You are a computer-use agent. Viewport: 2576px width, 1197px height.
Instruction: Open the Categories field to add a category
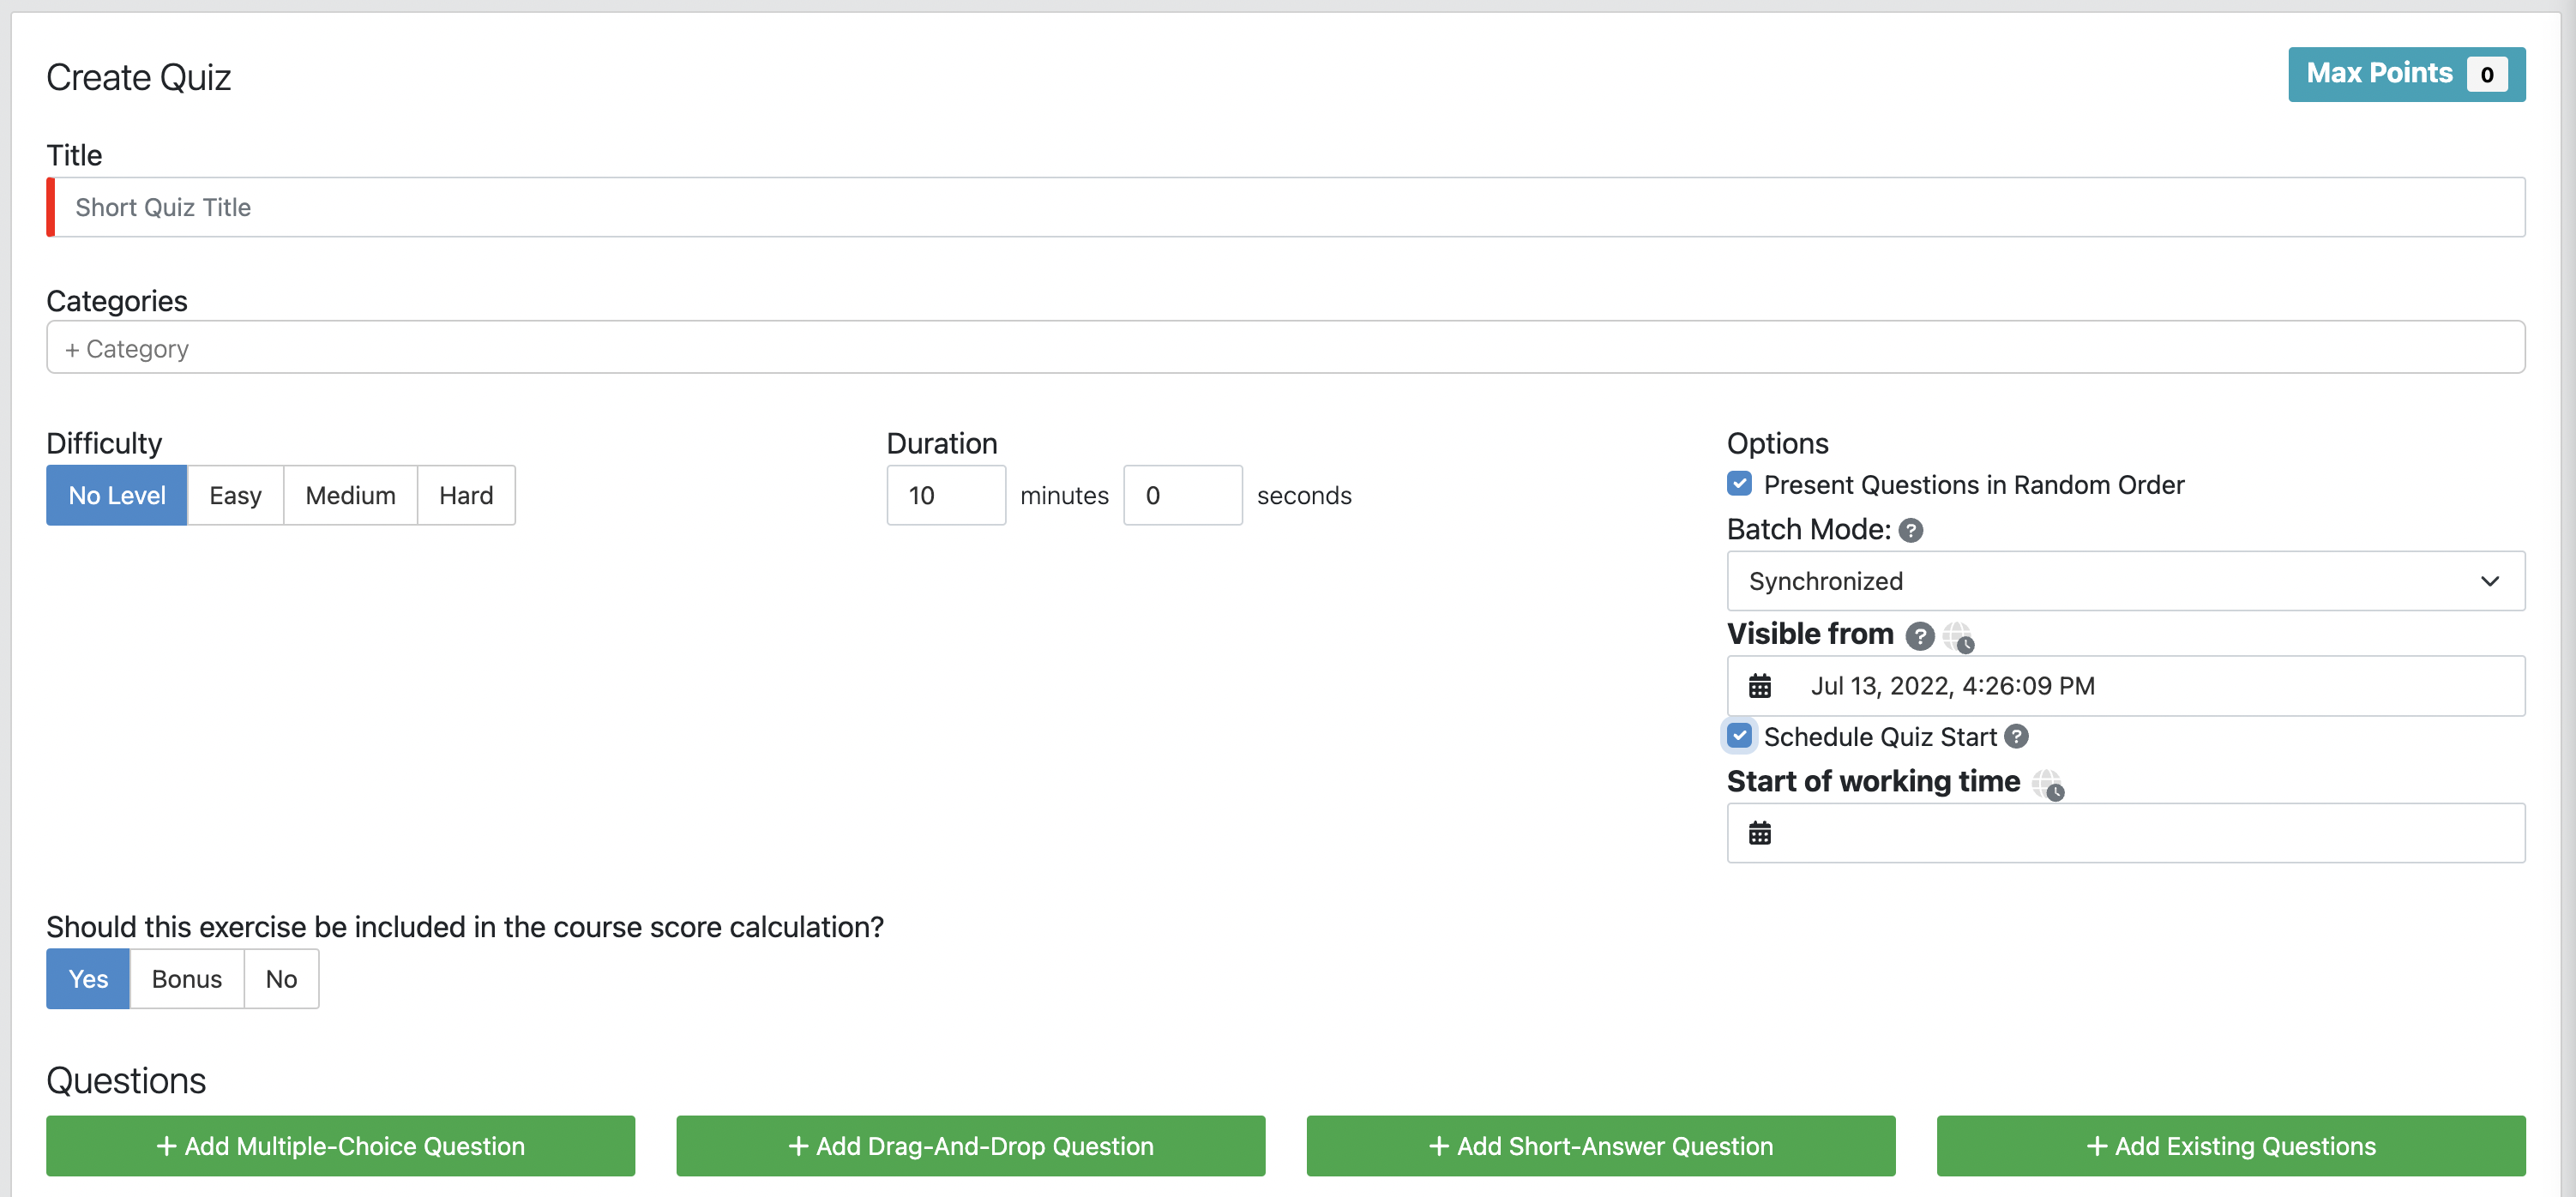click(x=1284, y=348)
